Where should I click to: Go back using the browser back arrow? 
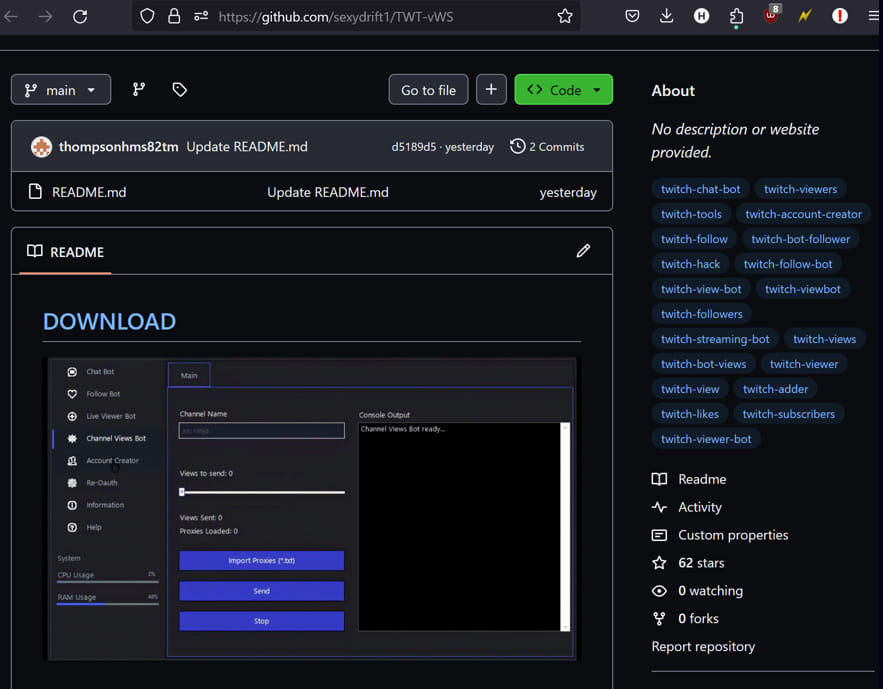11,16
